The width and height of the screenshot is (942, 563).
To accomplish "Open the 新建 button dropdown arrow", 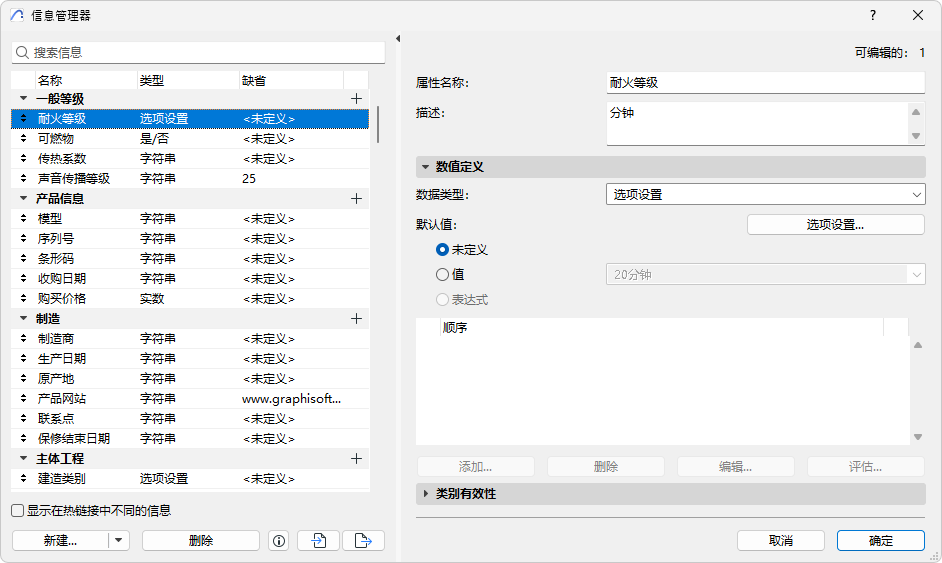I will tap(119, 541).
